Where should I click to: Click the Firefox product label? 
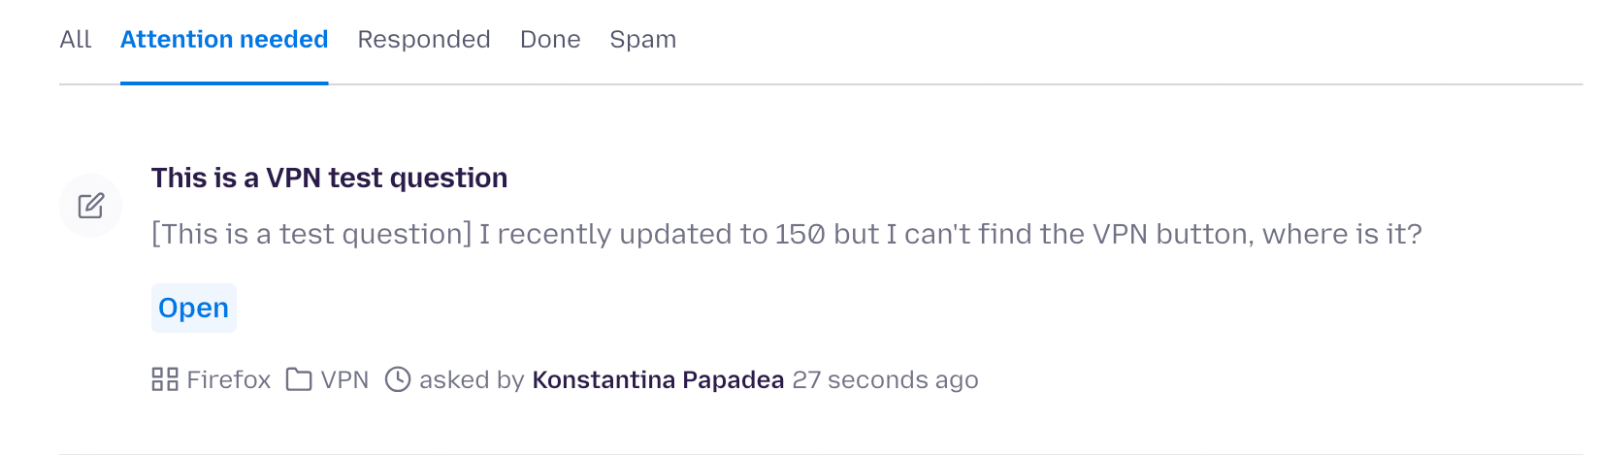228,380
